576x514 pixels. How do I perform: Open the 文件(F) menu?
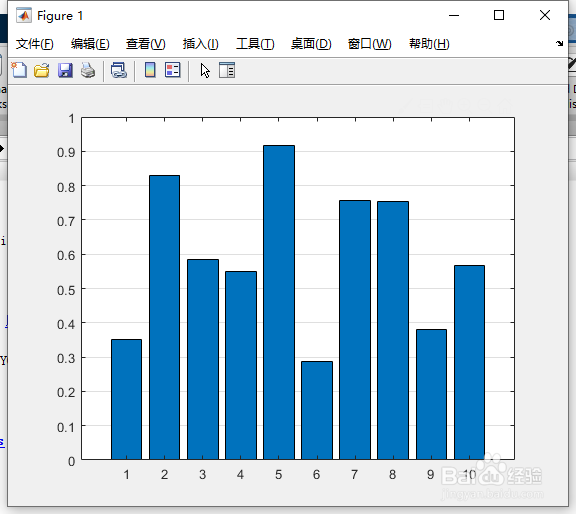point(35,44)
